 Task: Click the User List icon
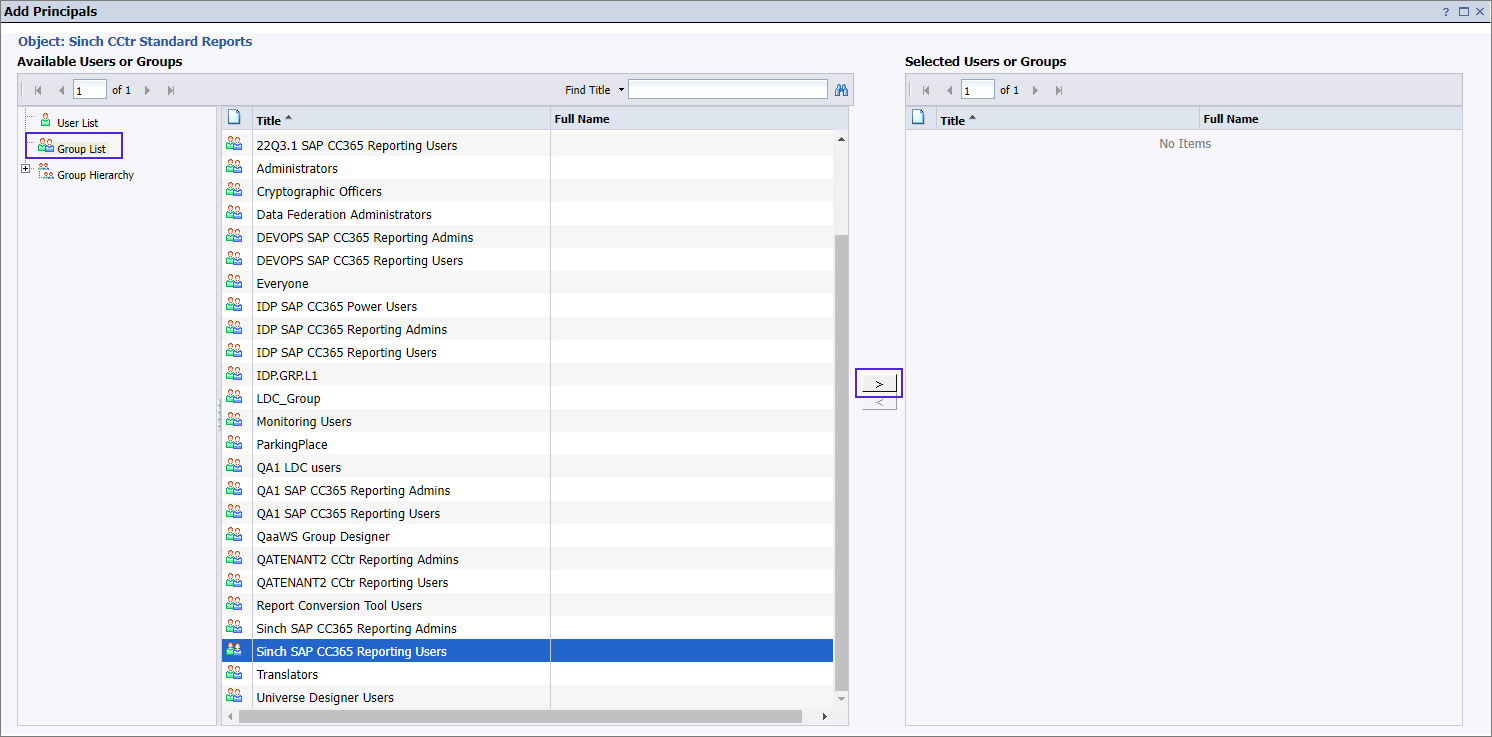pyautogui.click(x=45, y=121)
